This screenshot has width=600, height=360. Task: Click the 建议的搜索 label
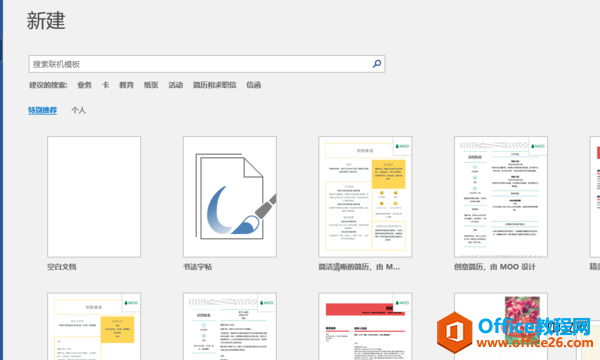pyautogui.click(x=48, y=85)
